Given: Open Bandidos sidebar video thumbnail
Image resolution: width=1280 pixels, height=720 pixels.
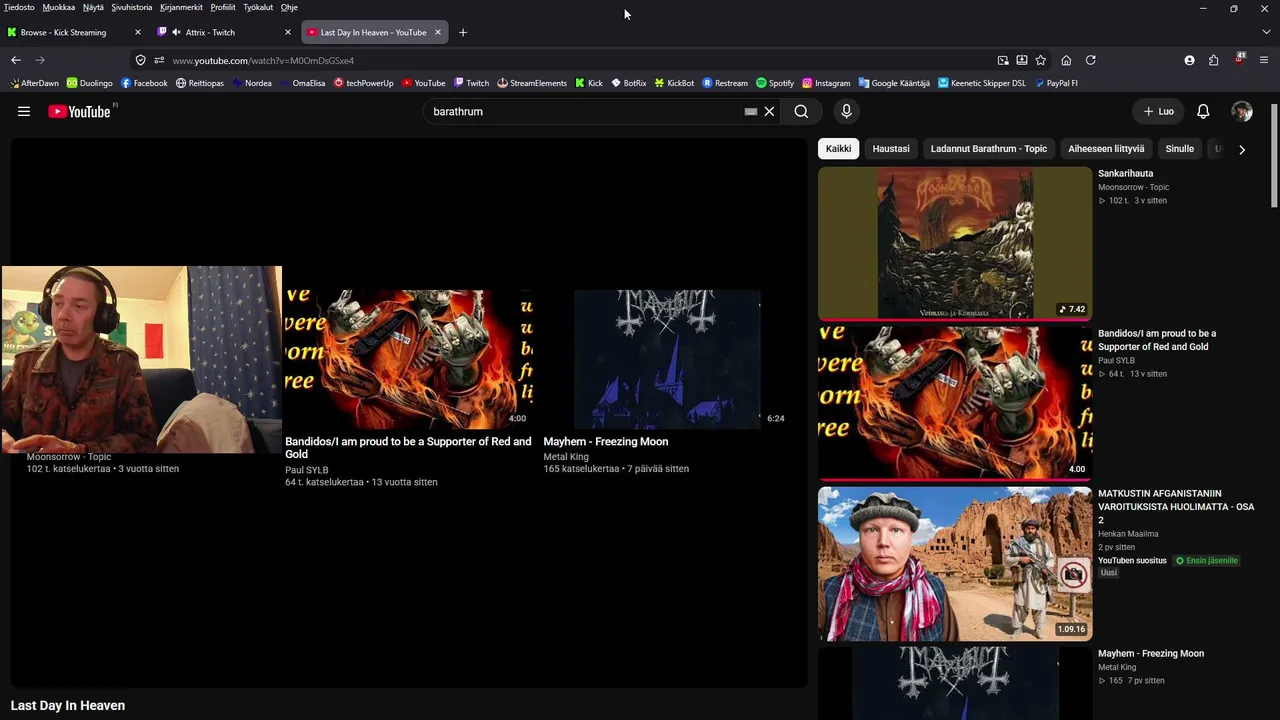Looking at the screenshot, I should pyautogui.click(x=955, y=403).
